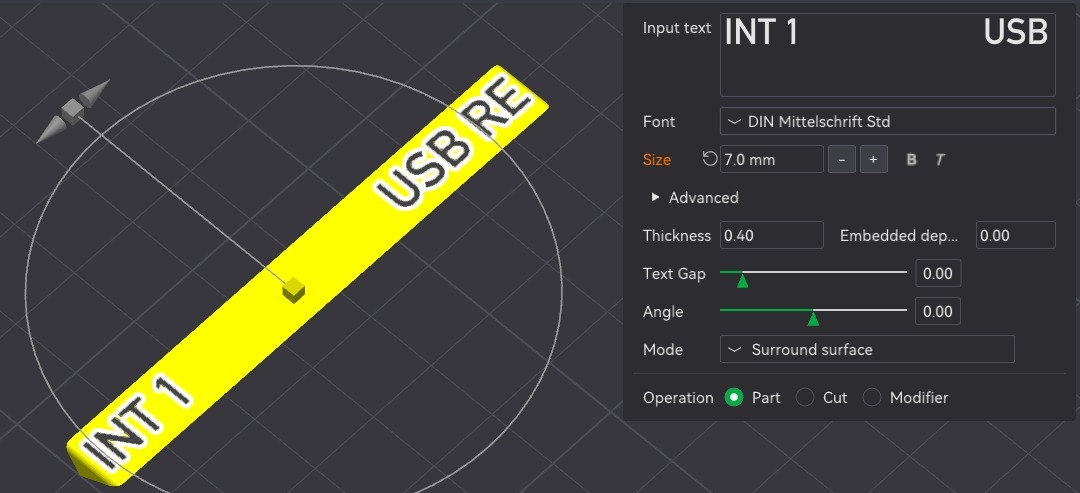1080x493 pixels.
Task: Toggle the Italic text style icon
Action: (x=940, y=160)
